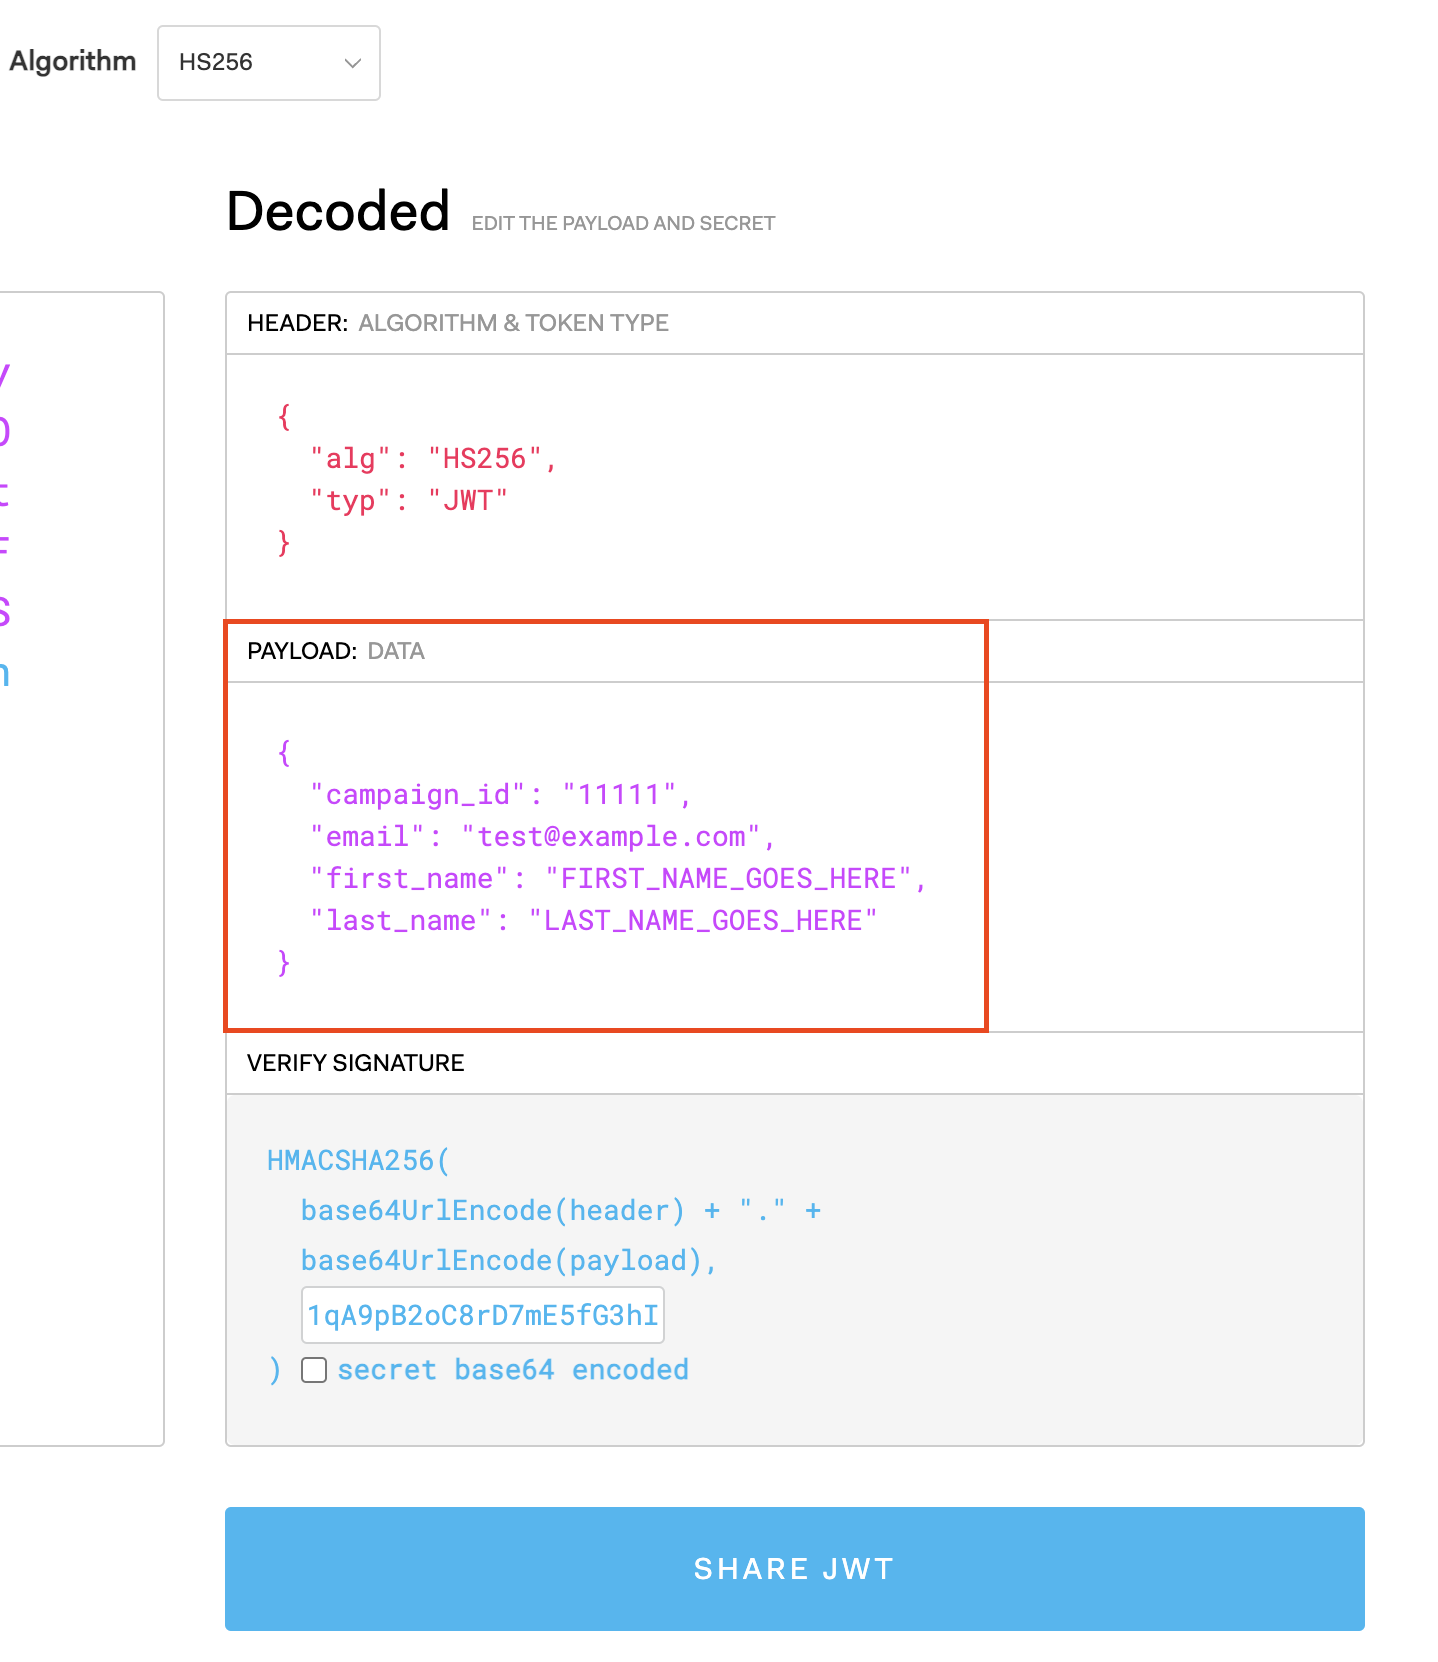Viewport: 1438px width, 1662px height.
Task: Click the FIRST_NAME_GOES_HERE value in payload
Action: pyautogui.click(x=728, y=879)
